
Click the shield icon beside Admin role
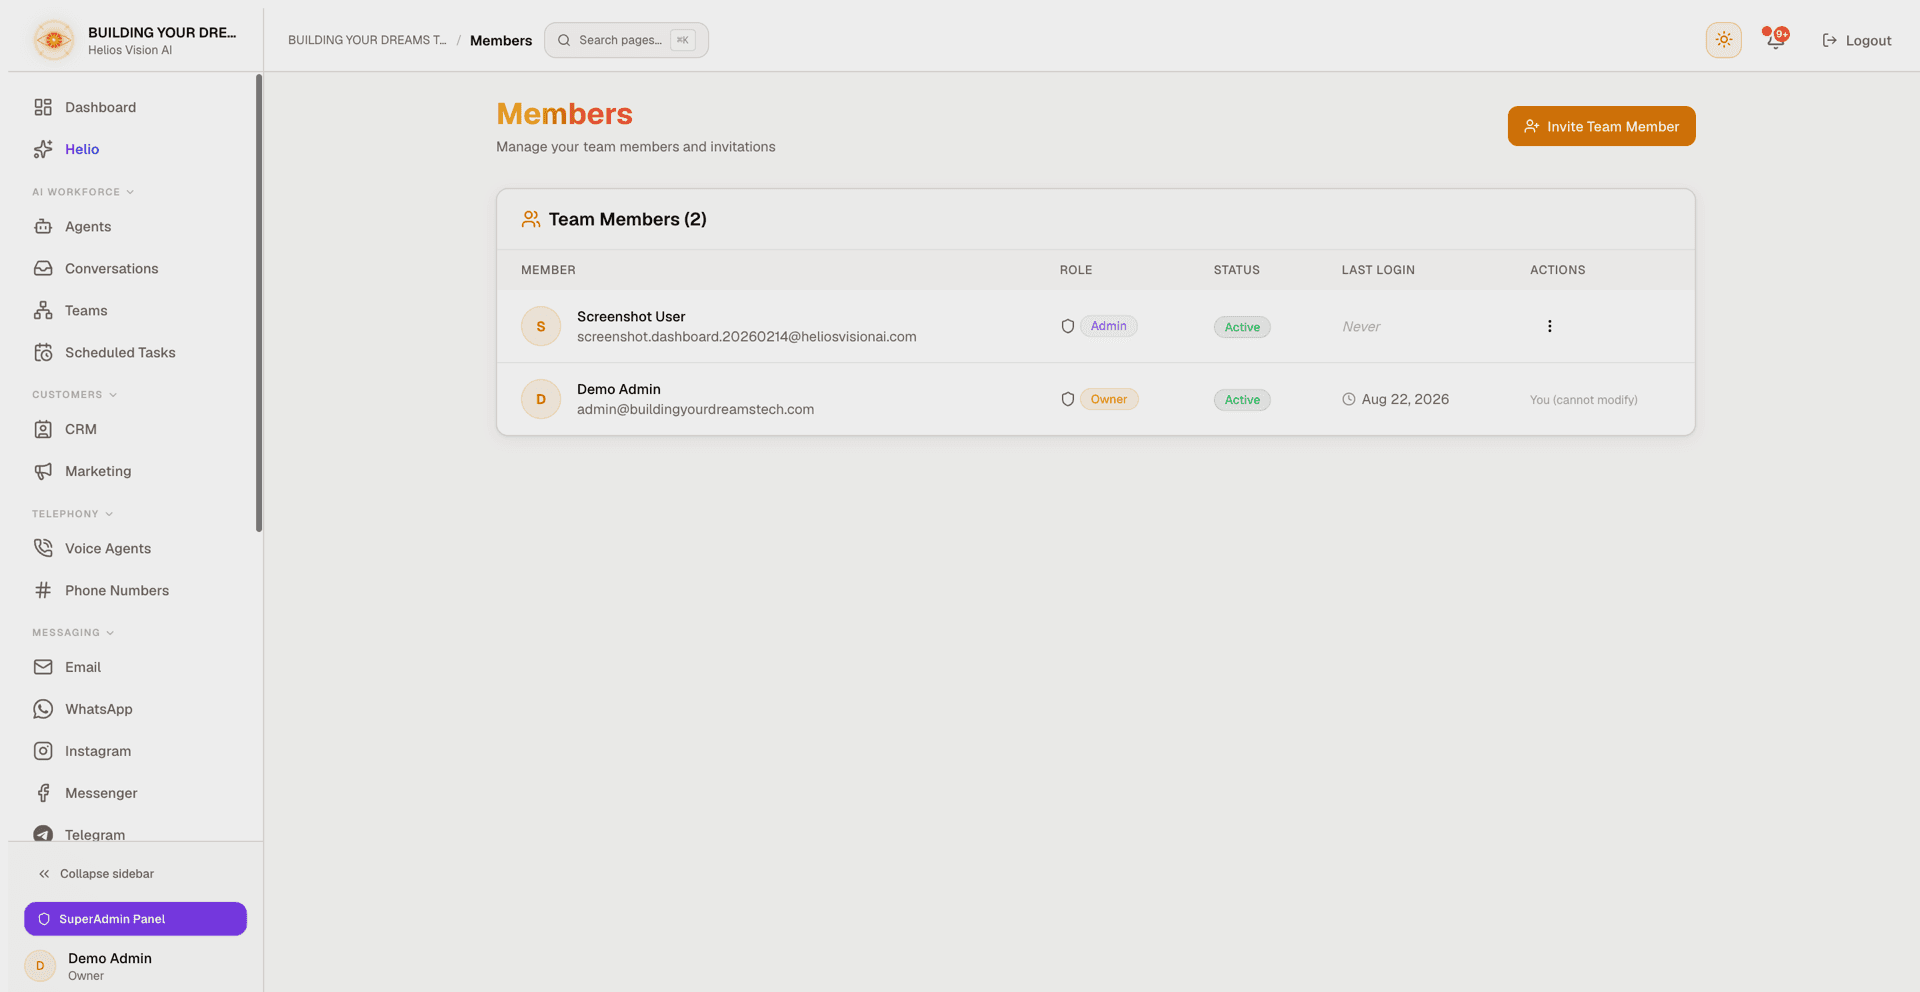1068,326
